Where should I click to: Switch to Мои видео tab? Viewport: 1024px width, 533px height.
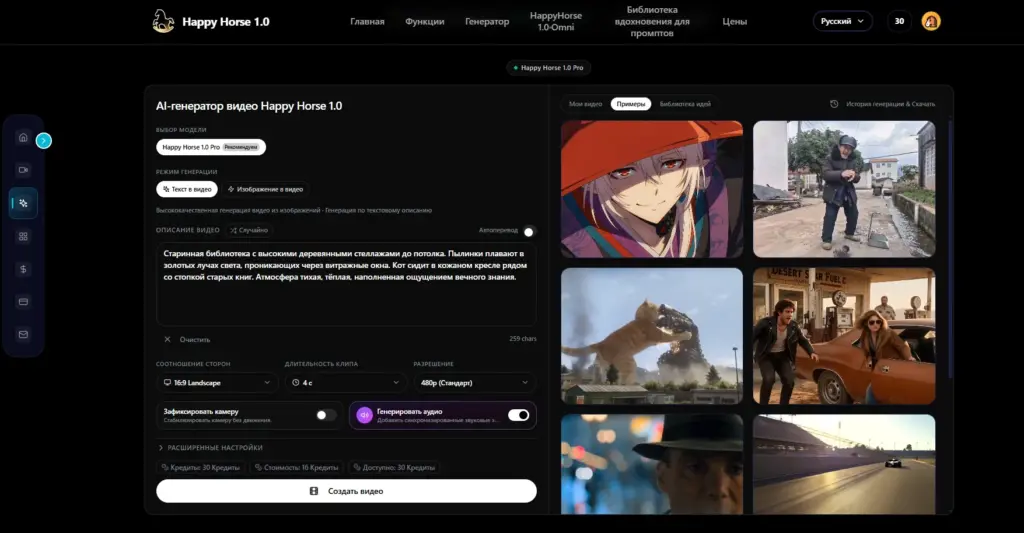click(x=585, y=104)
